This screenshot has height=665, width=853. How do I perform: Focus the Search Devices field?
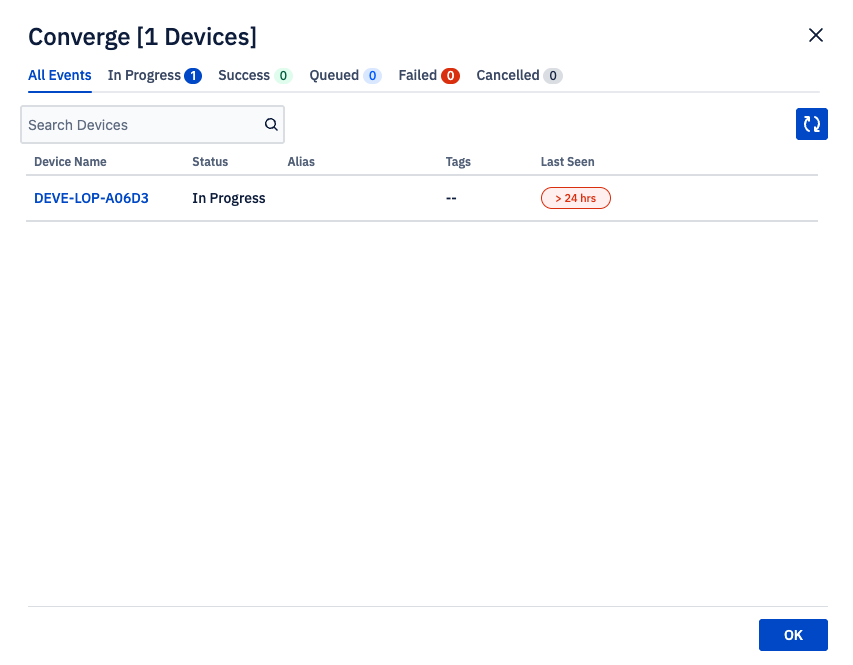pyautogui.click(x=140, y=125)
